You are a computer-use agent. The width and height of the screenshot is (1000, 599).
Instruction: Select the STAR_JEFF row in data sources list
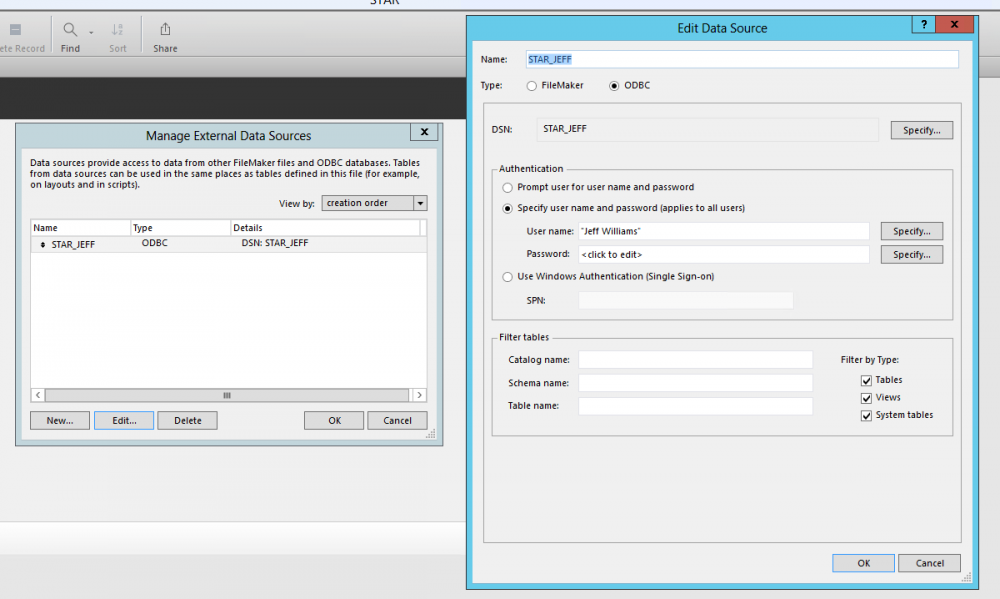click(x=228, y=244)
